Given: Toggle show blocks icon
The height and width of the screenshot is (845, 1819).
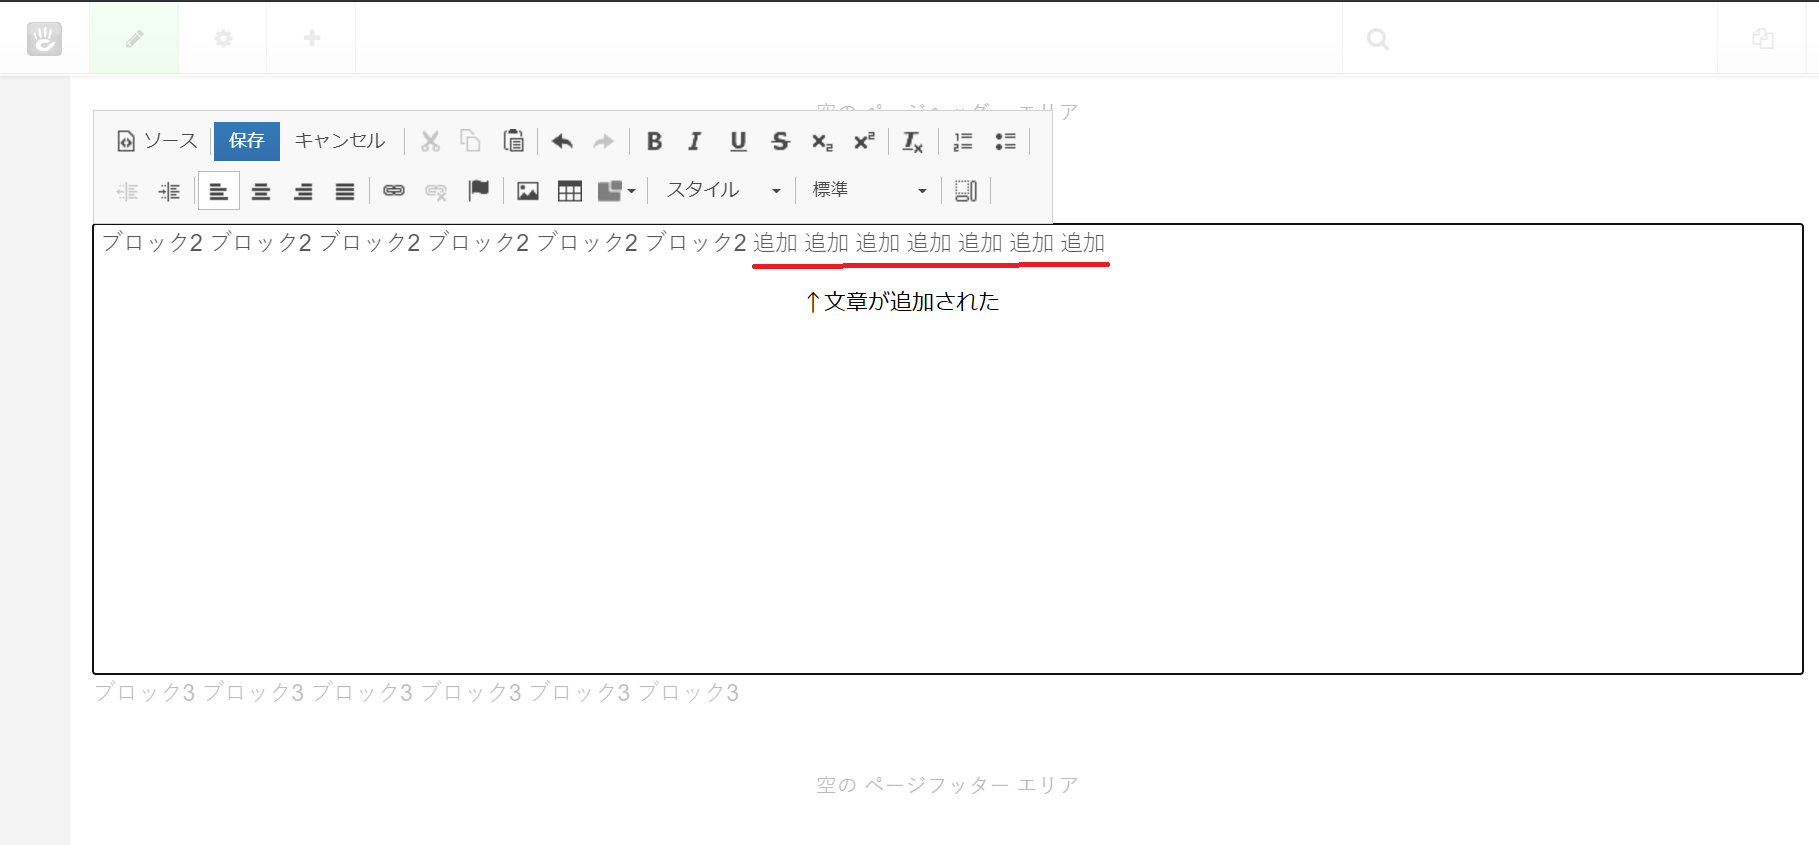Looking at the screenshot, I should coord(966,191).
